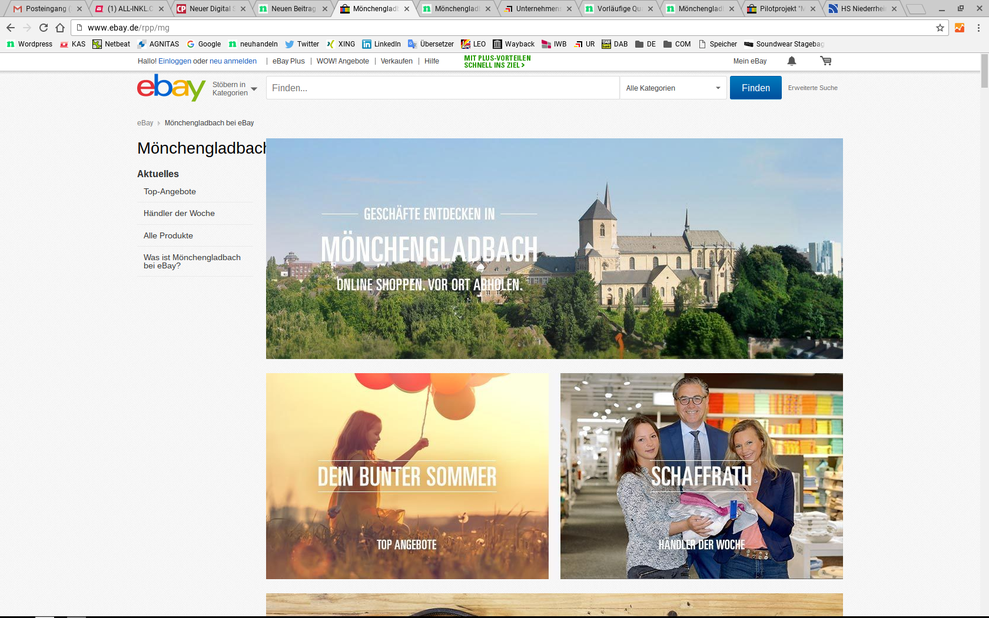Open Chrome three-dot menu
Screen dimensions: 989x618
(978, 28)
